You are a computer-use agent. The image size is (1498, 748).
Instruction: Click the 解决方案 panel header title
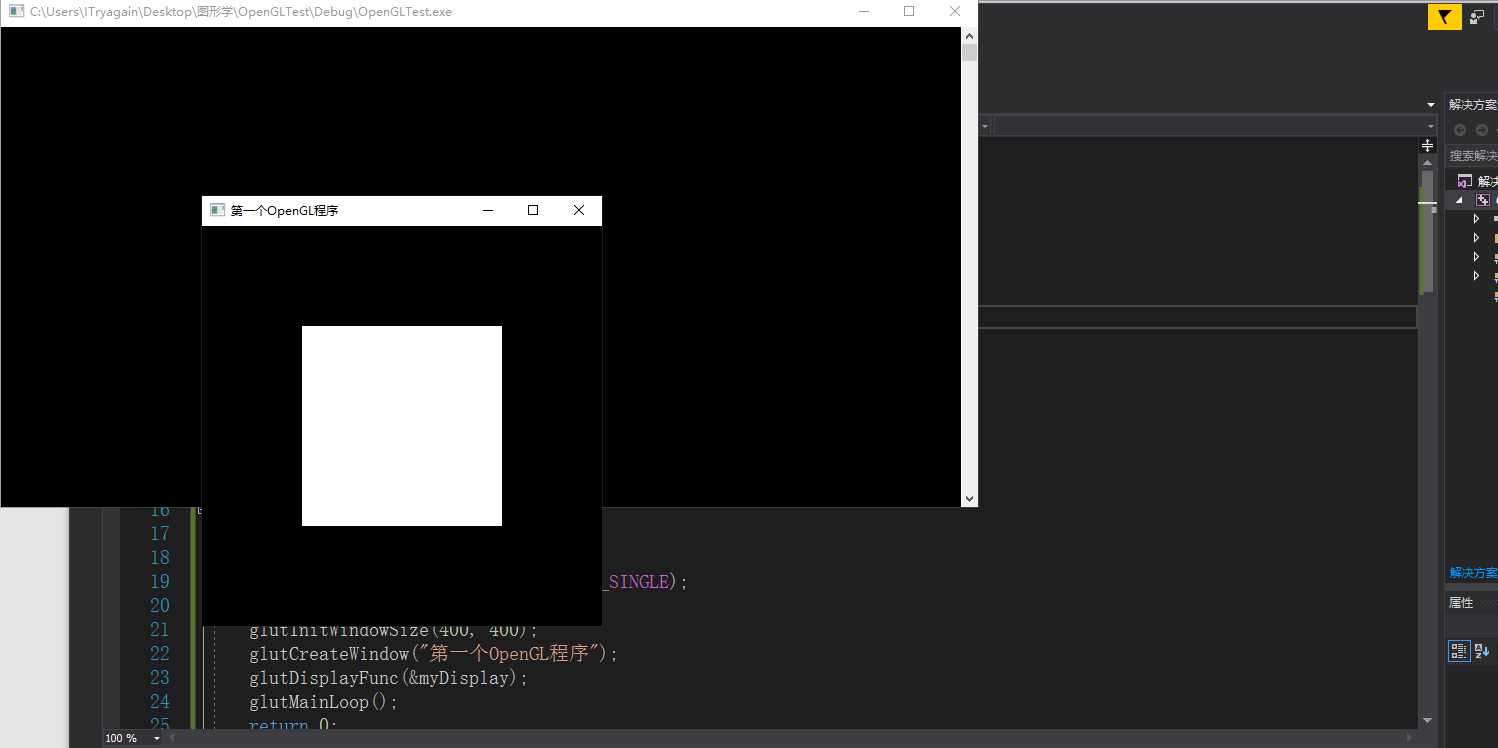[1473, 105]
